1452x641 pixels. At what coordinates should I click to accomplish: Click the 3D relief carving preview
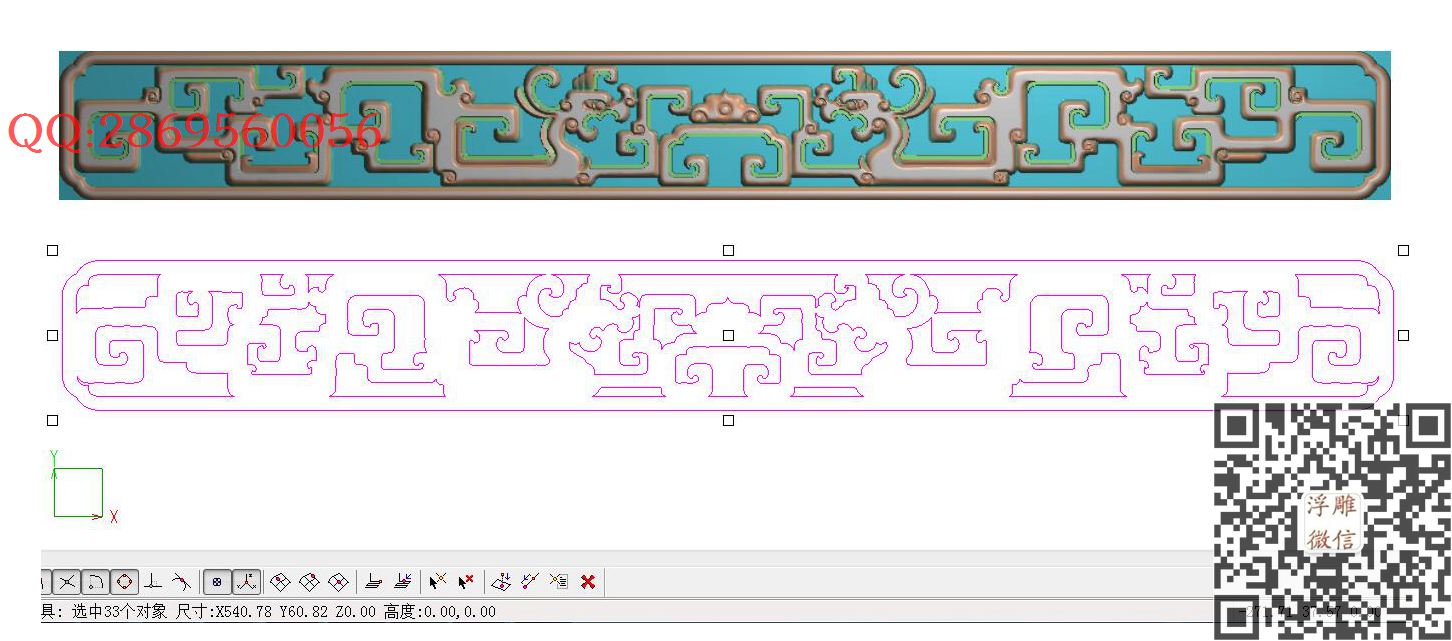[724, 125]
